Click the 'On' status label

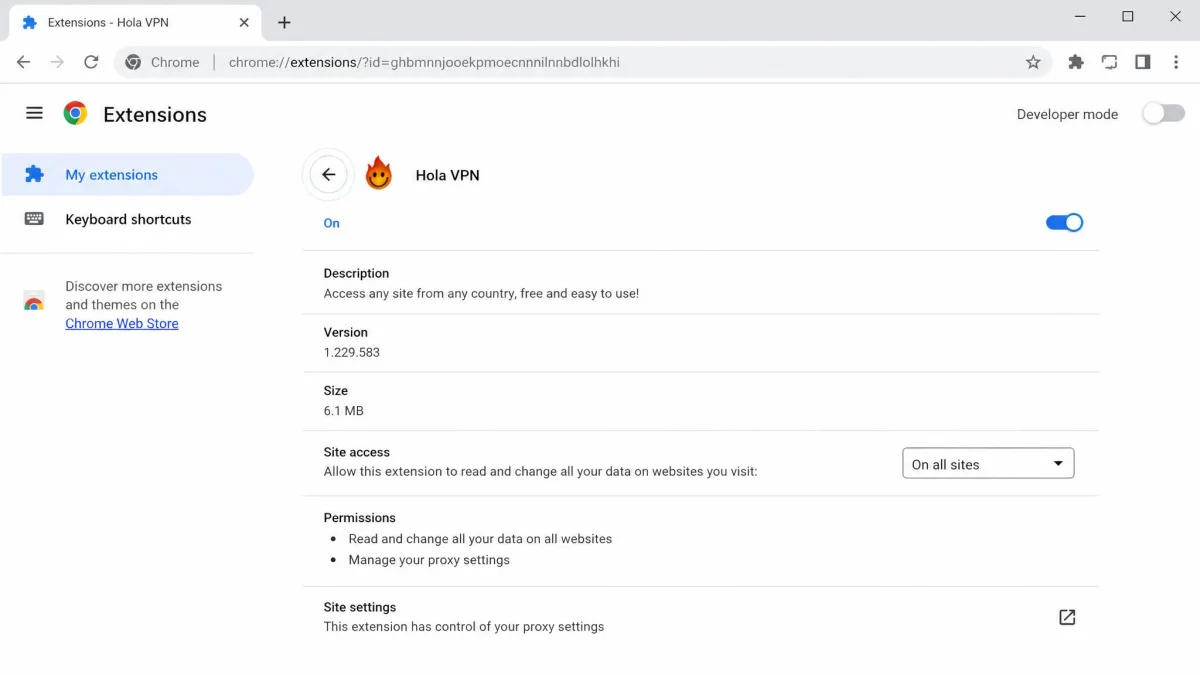coord(331,223)
